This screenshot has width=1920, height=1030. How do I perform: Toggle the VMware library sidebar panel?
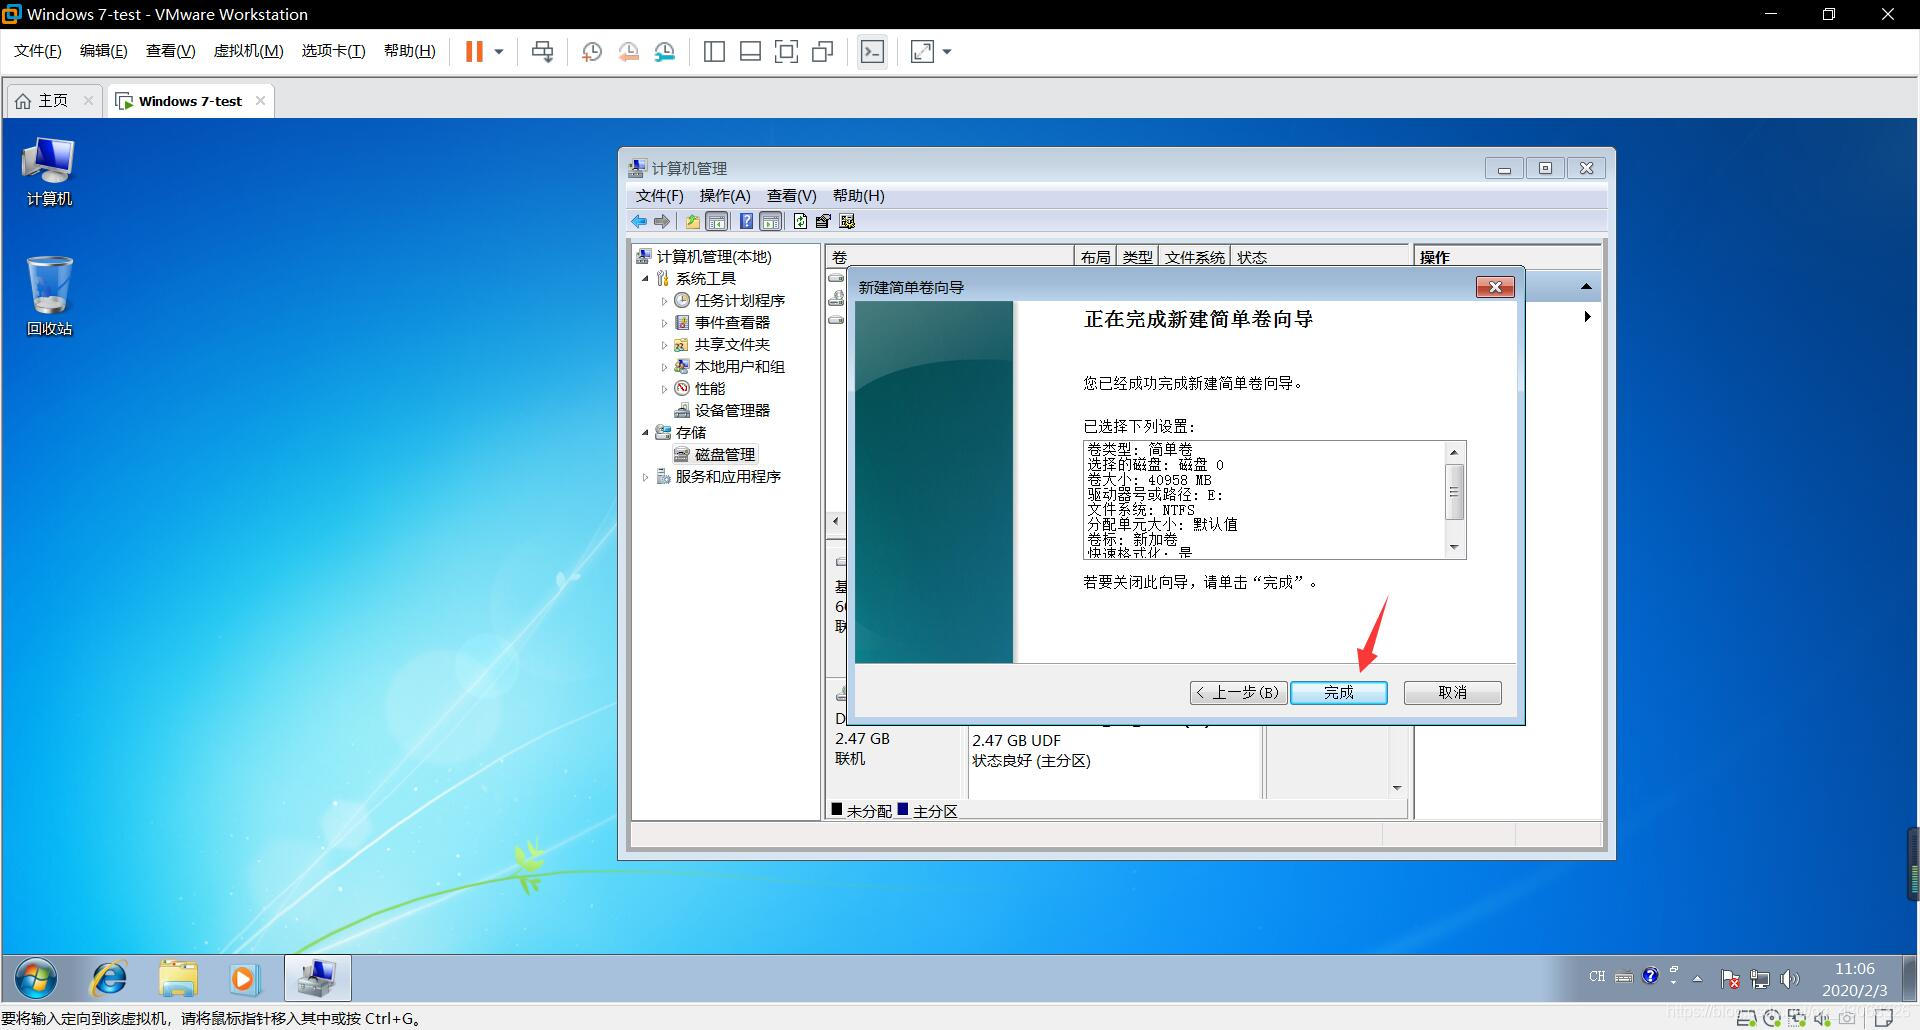coord(714,51)
